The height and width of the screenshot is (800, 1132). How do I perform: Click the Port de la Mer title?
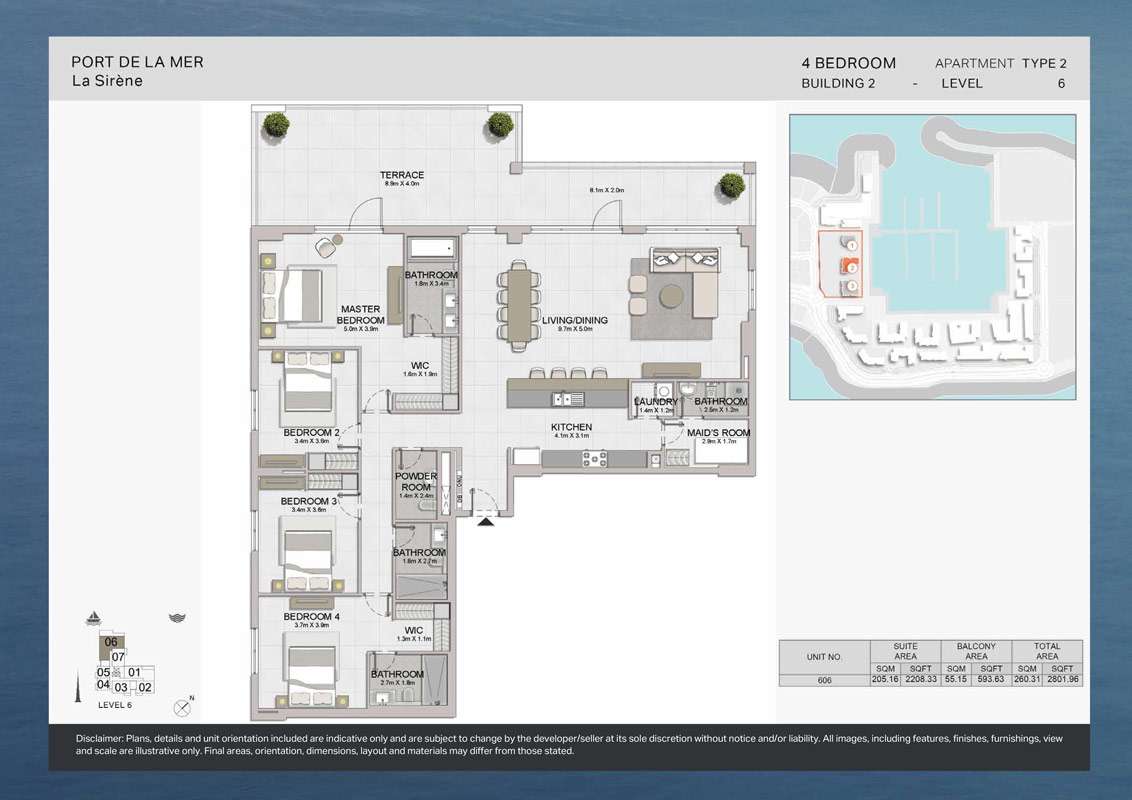[137, 62]
